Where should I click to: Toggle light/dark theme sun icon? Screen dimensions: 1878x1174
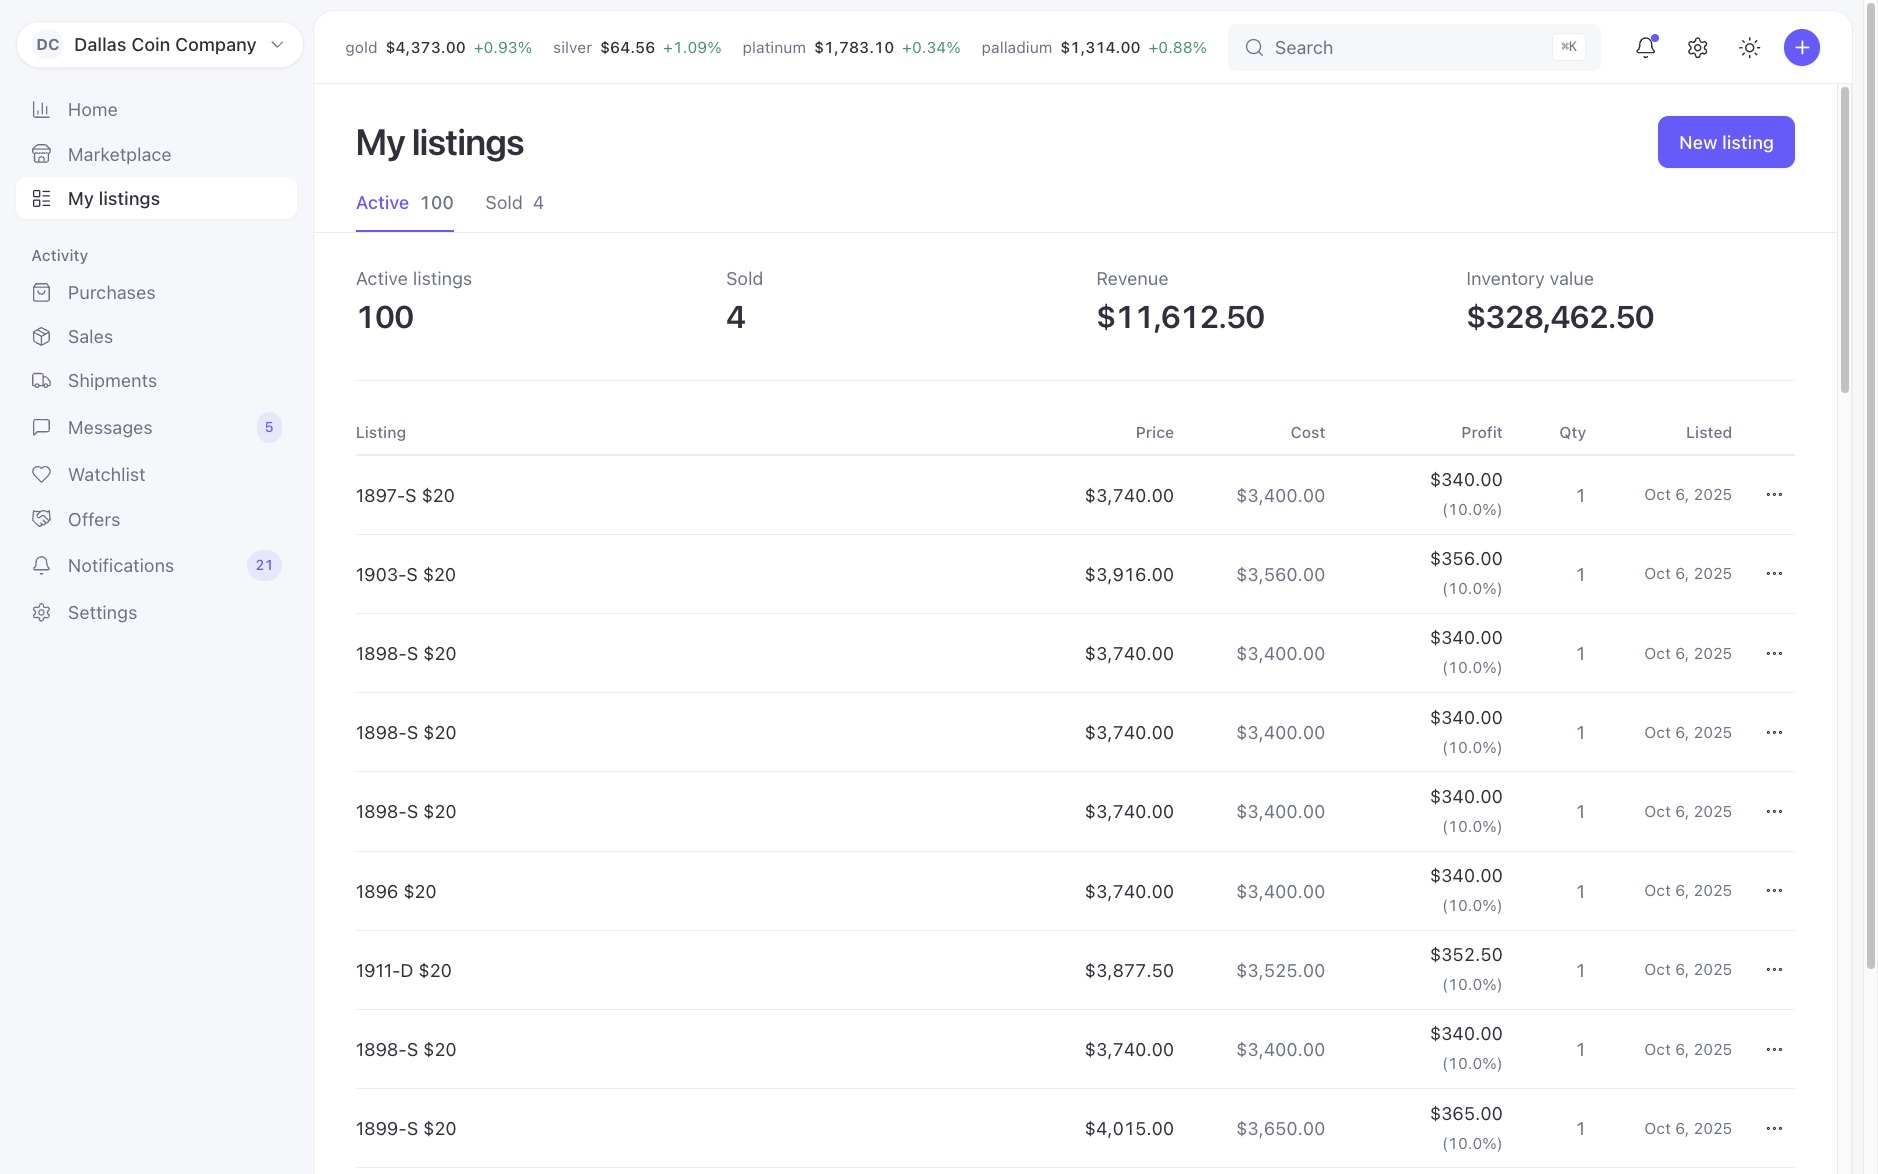[1749, 47]
